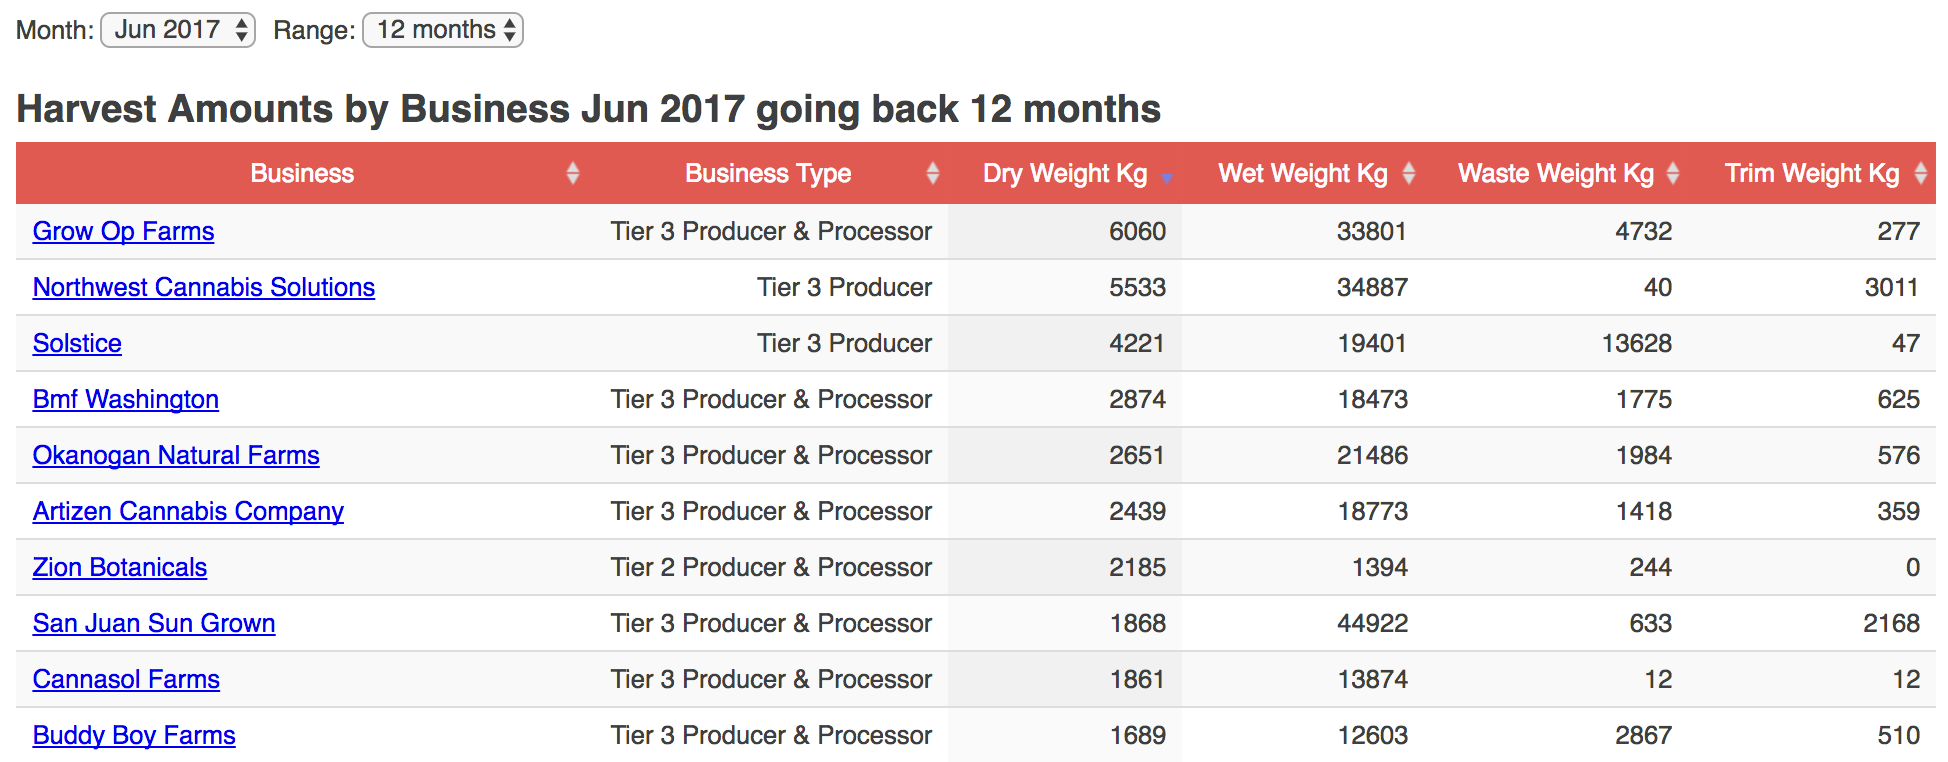This screenshot has height=762, width=1948.
Task: Open the Range dropdown showing 12 months
Action: tap(442, 30)
